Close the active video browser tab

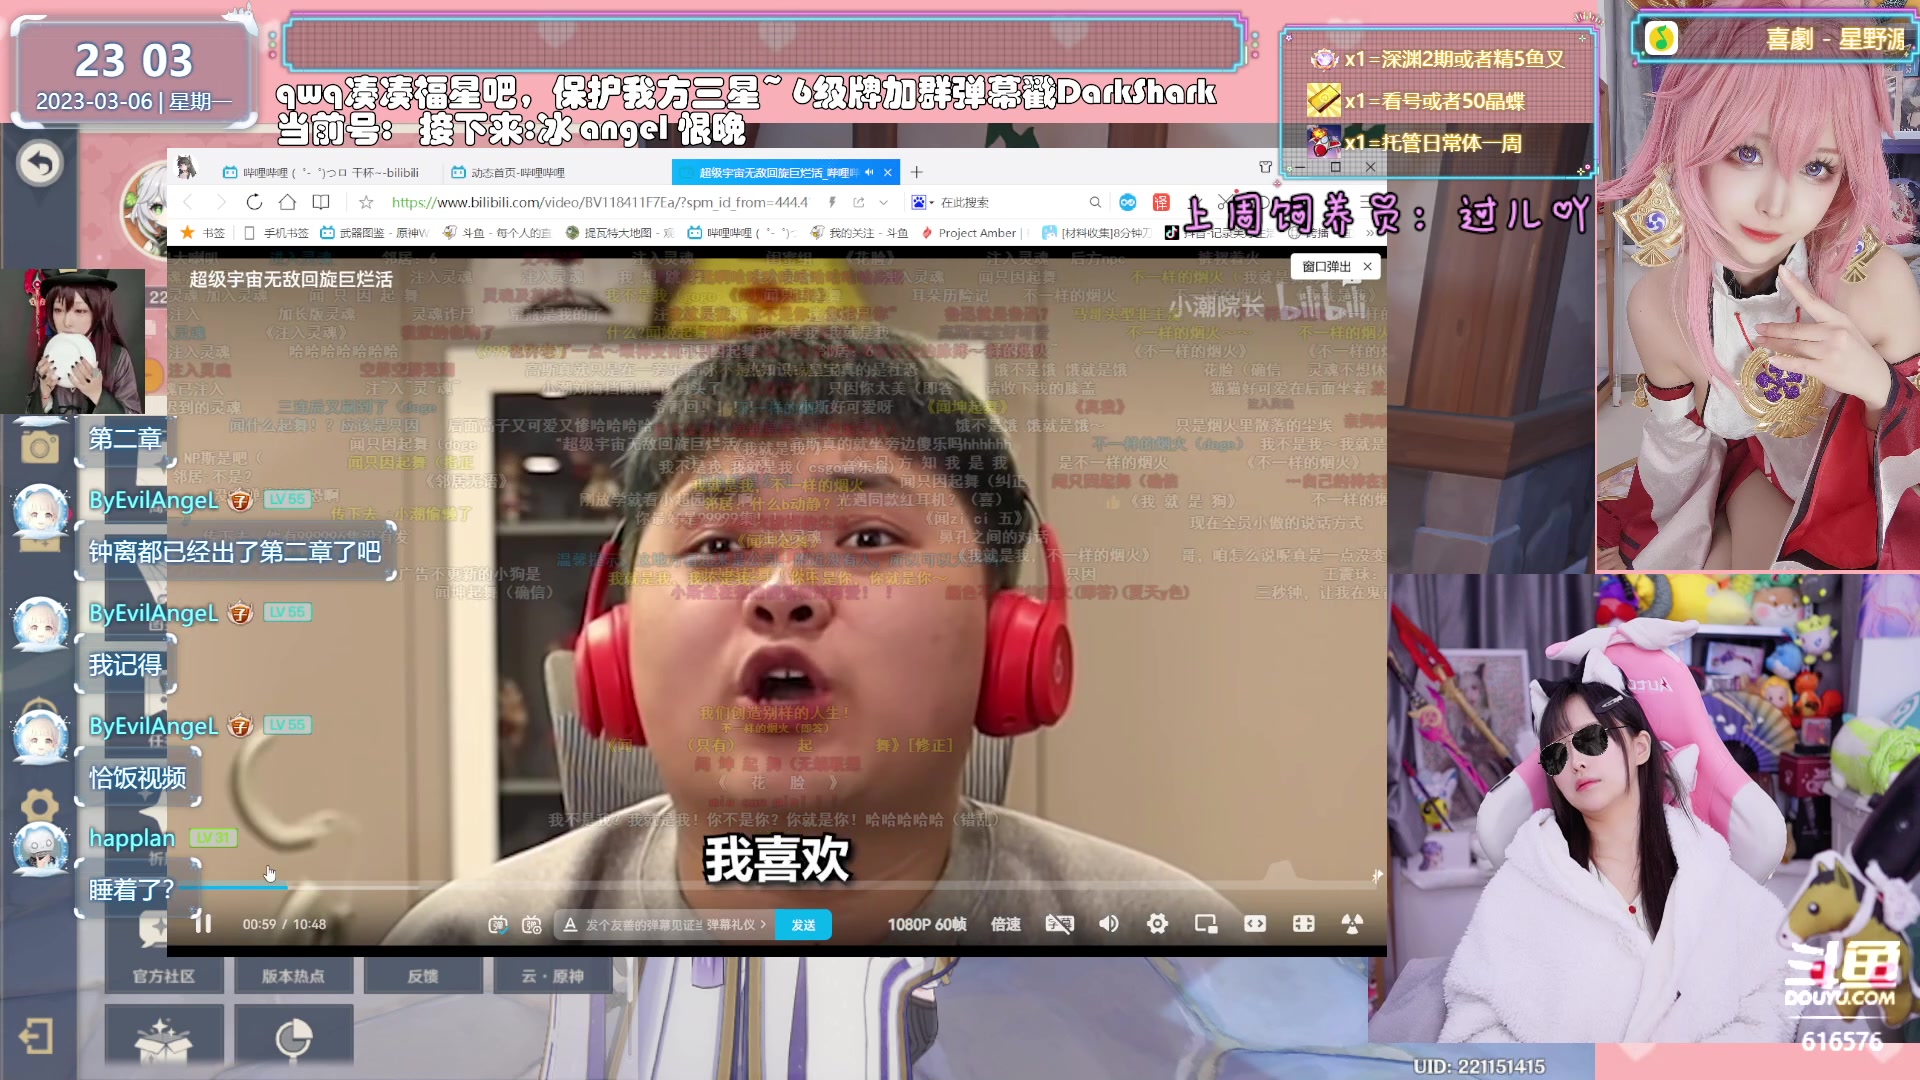887,172
